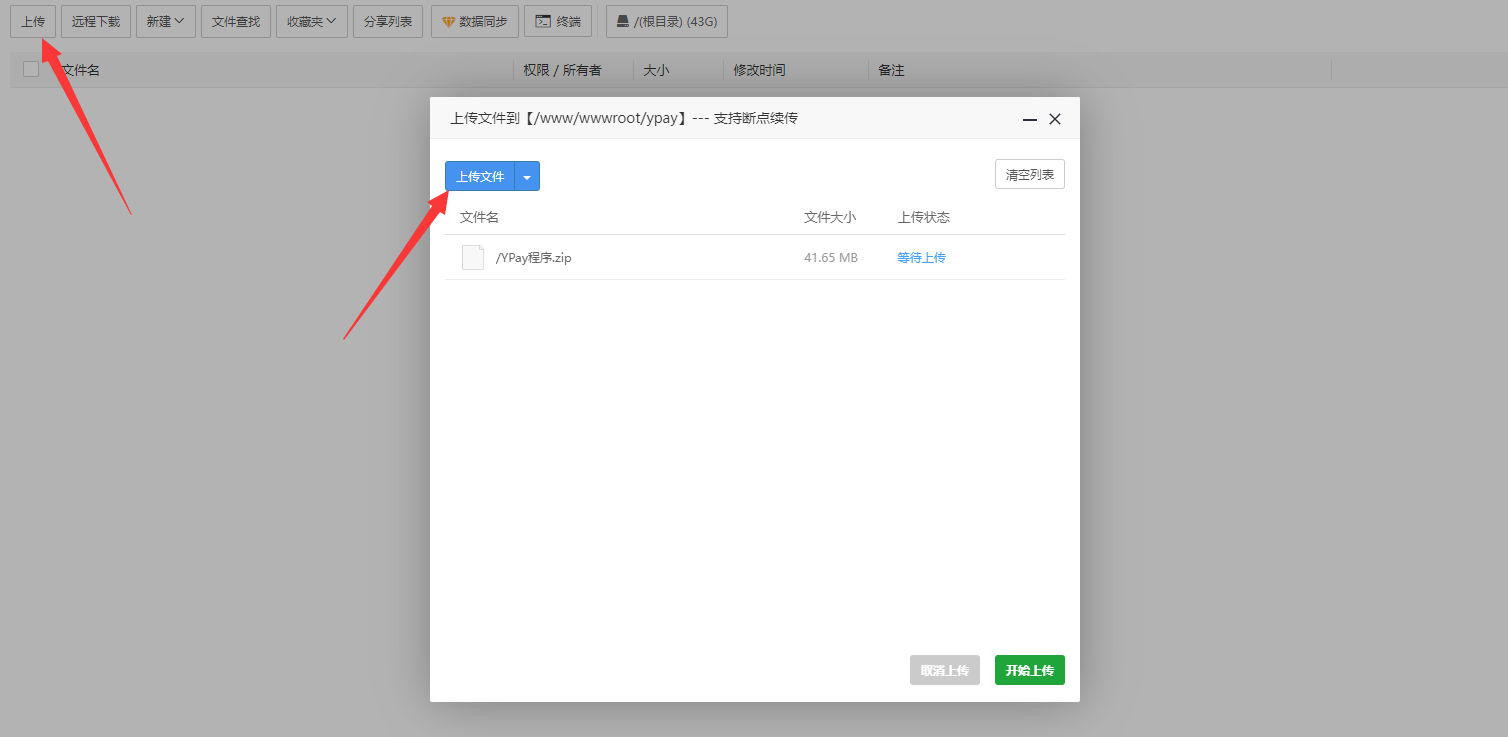Close the upload dialog with X

click(x=1054, y=119)
